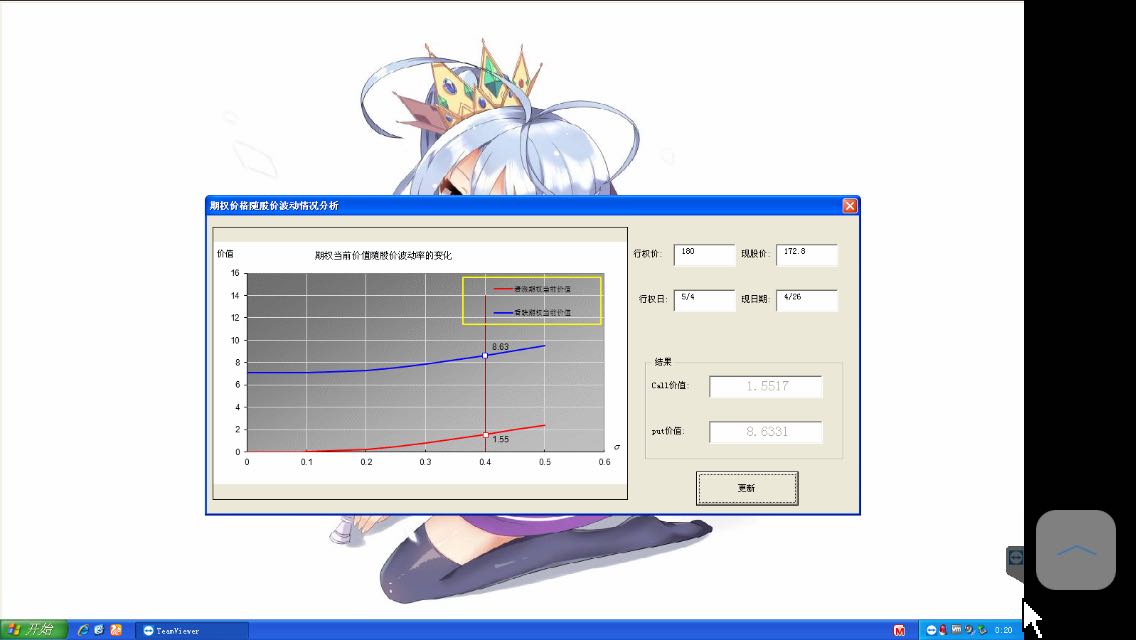Image resolution: width=1136 pixels, height=640 pixels.
Task: Click the blue curve data point labeled 8.63
Action: [485, 355]
